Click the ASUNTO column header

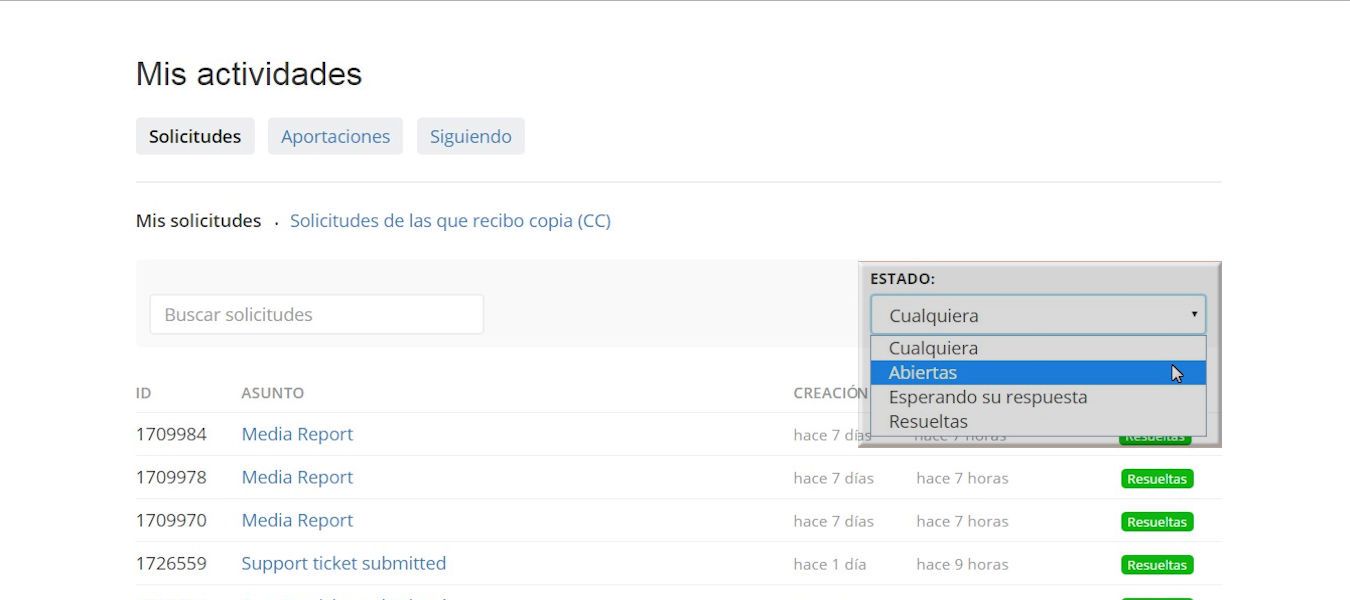point(272,393)
